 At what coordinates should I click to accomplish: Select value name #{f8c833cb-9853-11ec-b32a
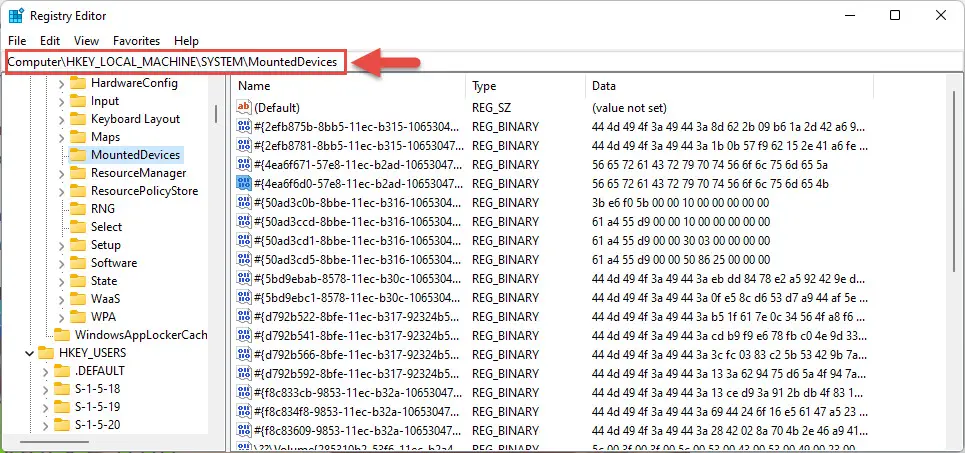[358, 393]
